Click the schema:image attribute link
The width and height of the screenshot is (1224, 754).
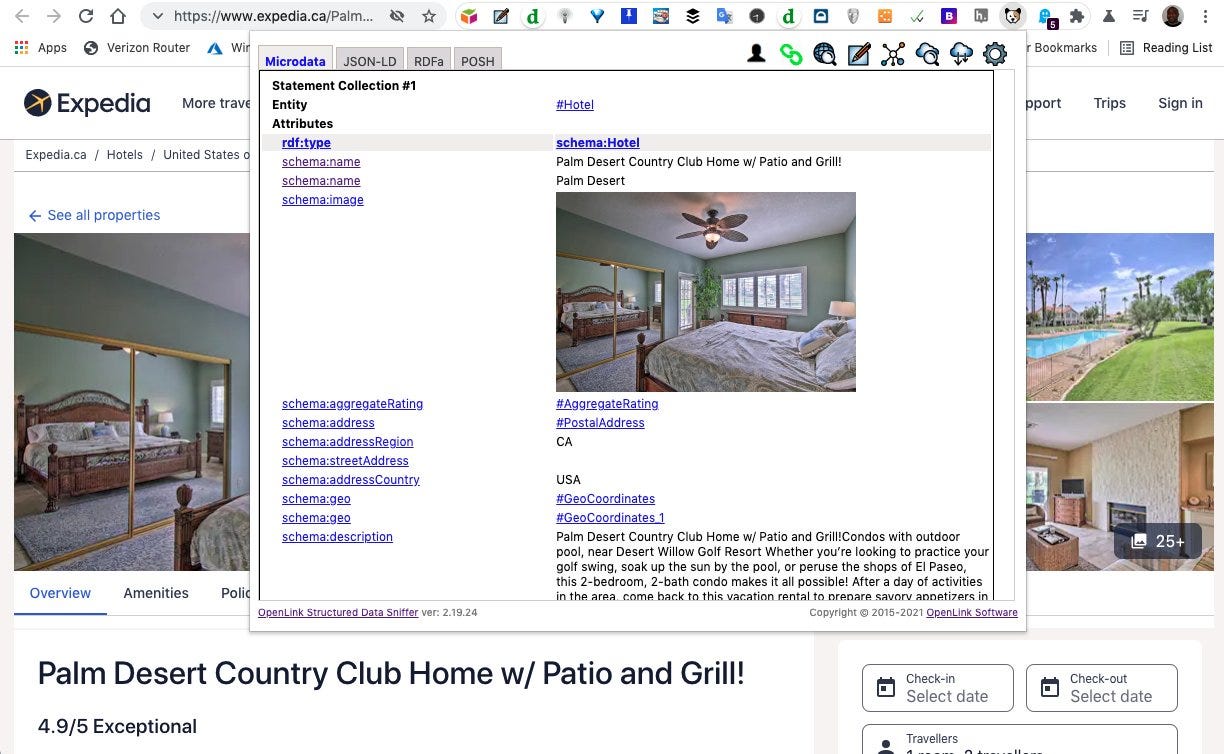point(323,200)
